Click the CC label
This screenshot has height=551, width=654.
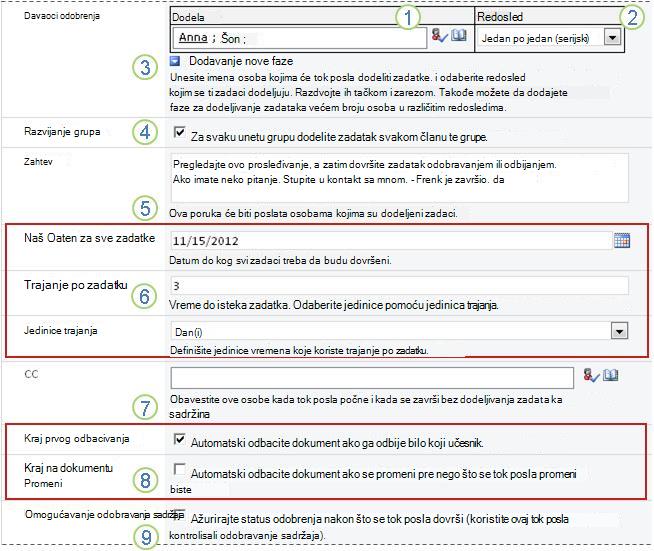click(31, 374)
